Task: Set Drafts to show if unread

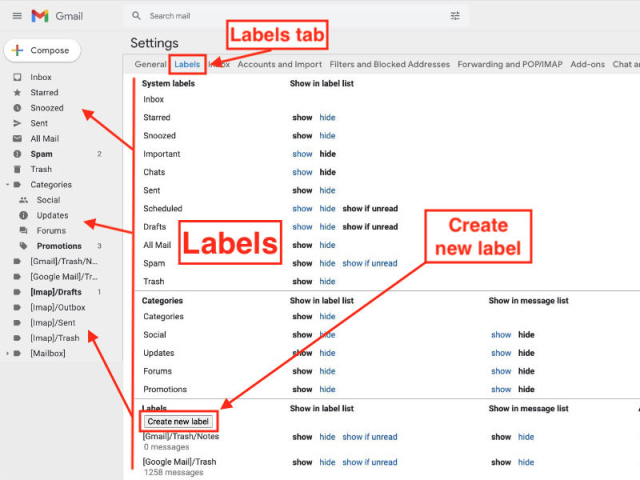Action: (x=370, y=227)
